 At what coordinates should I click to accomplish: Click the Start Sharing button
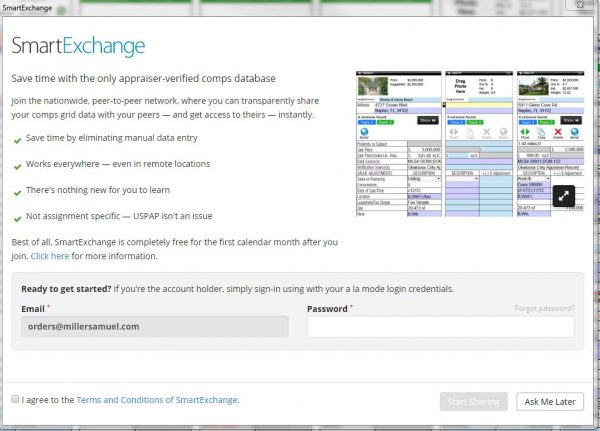click(474, 402)
